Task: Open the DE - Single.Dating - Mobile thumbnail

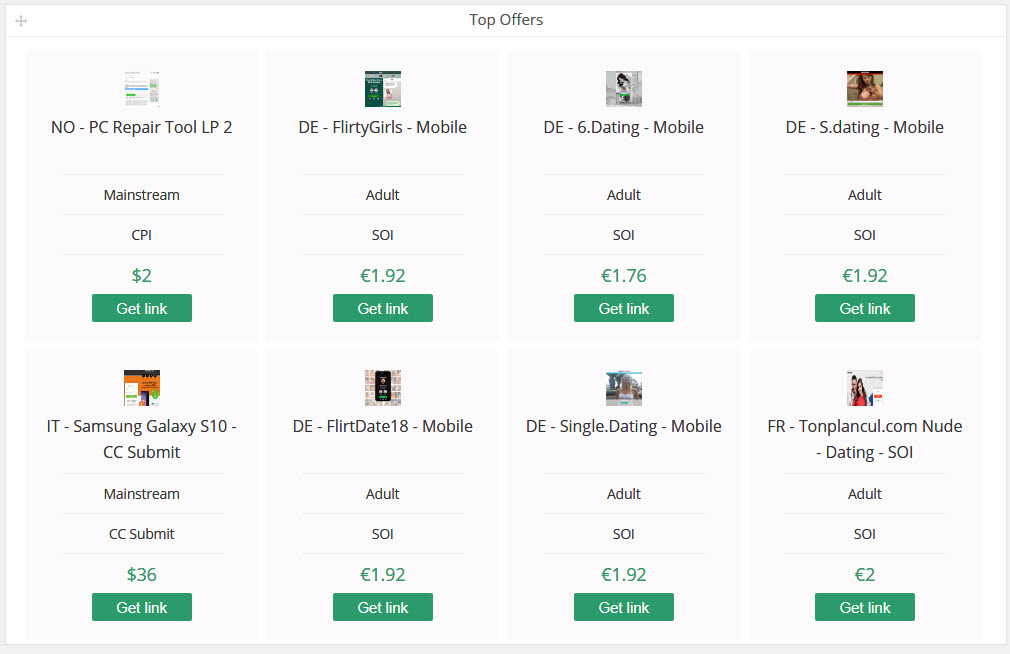Action: (x=624, y=388)
